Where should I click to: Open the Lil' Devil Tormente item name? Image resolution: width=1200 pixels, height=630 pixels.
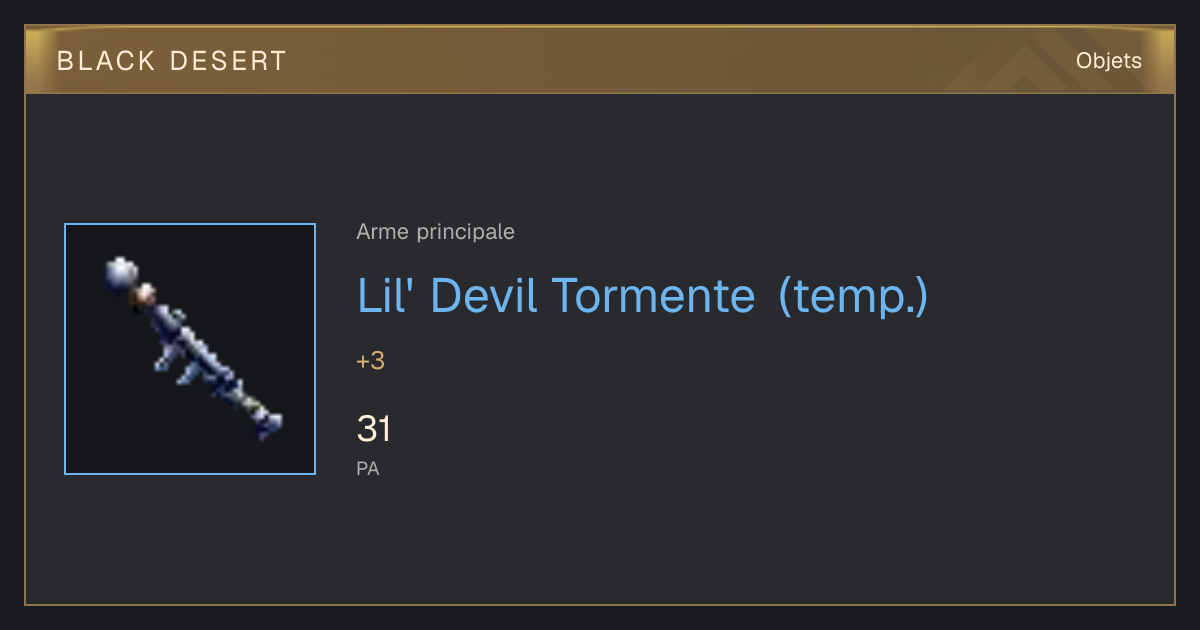pos(642,296)
